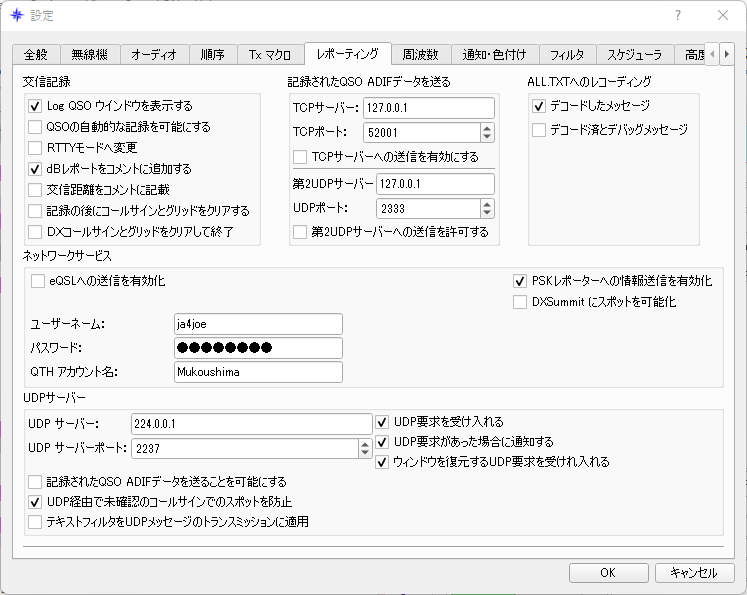Close the 設定 dialog window
Image resolution: width=747 pixels, height=595 pixels.
point(723,15)
